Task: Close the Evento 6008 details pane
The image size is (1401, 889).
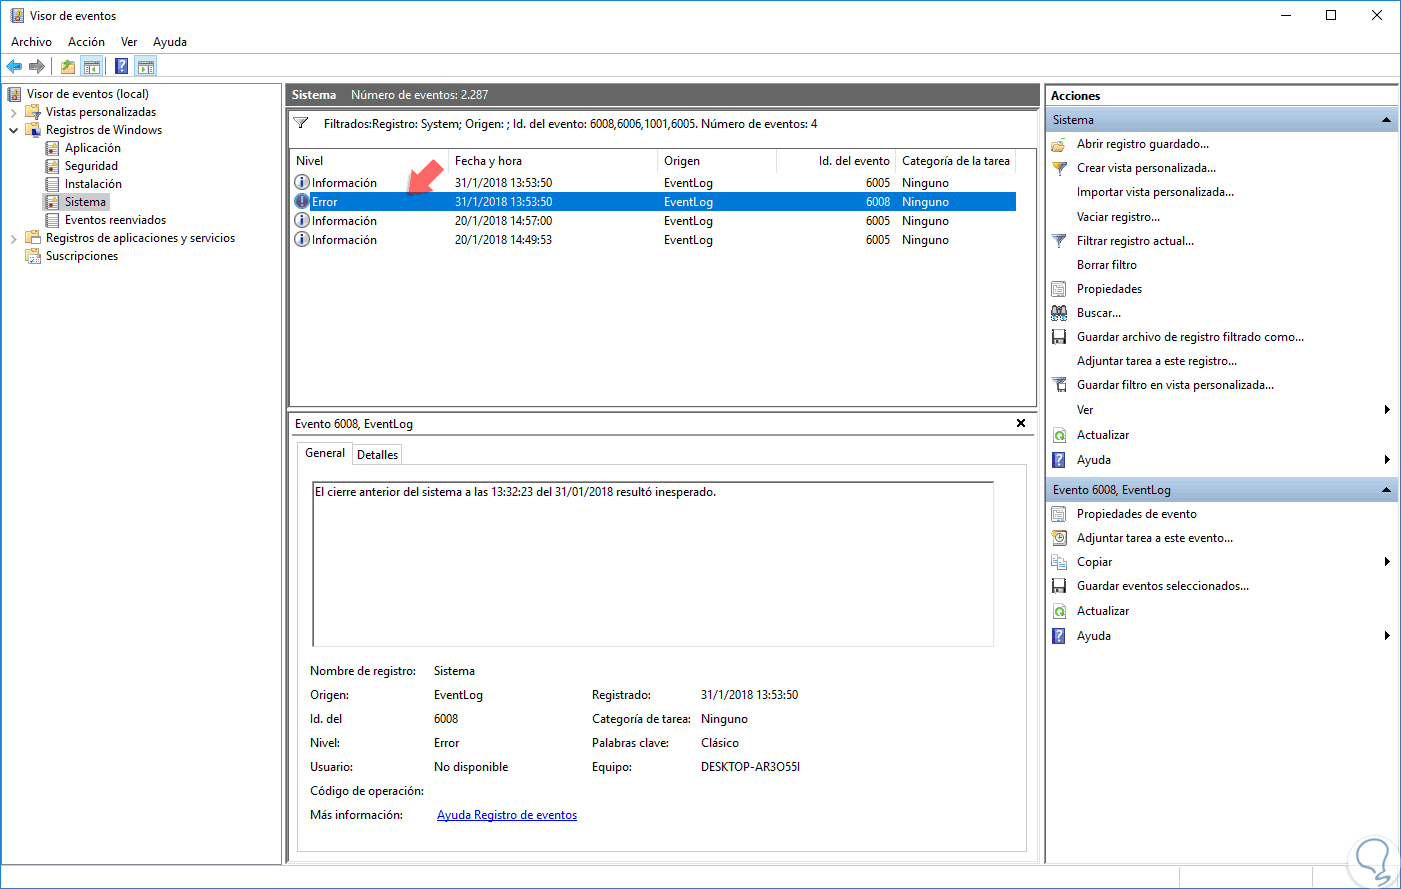Action: click(x=1021, y=423)
